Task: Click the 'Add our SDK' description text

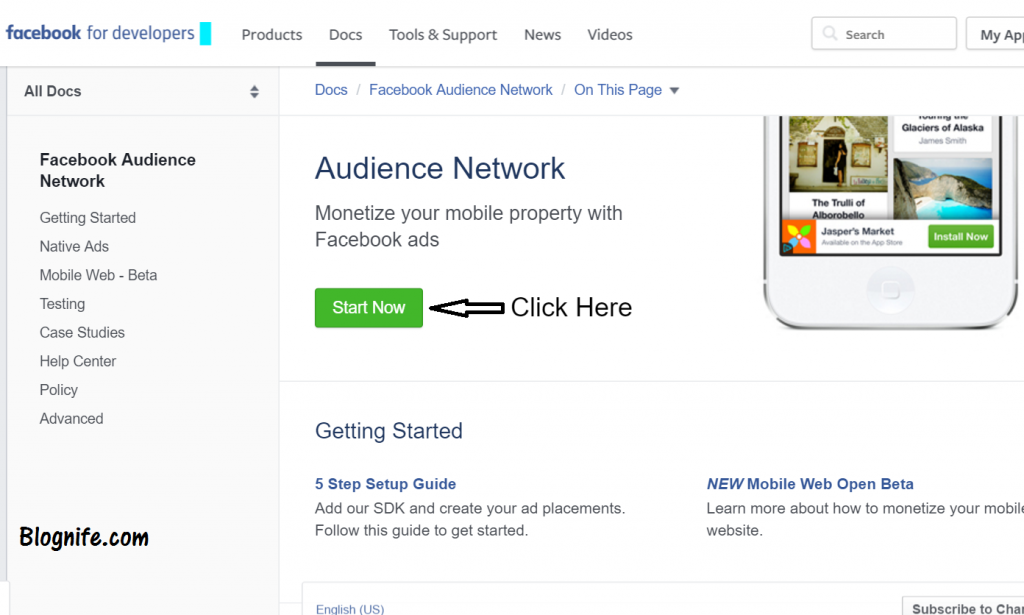Action: [470, 520]
